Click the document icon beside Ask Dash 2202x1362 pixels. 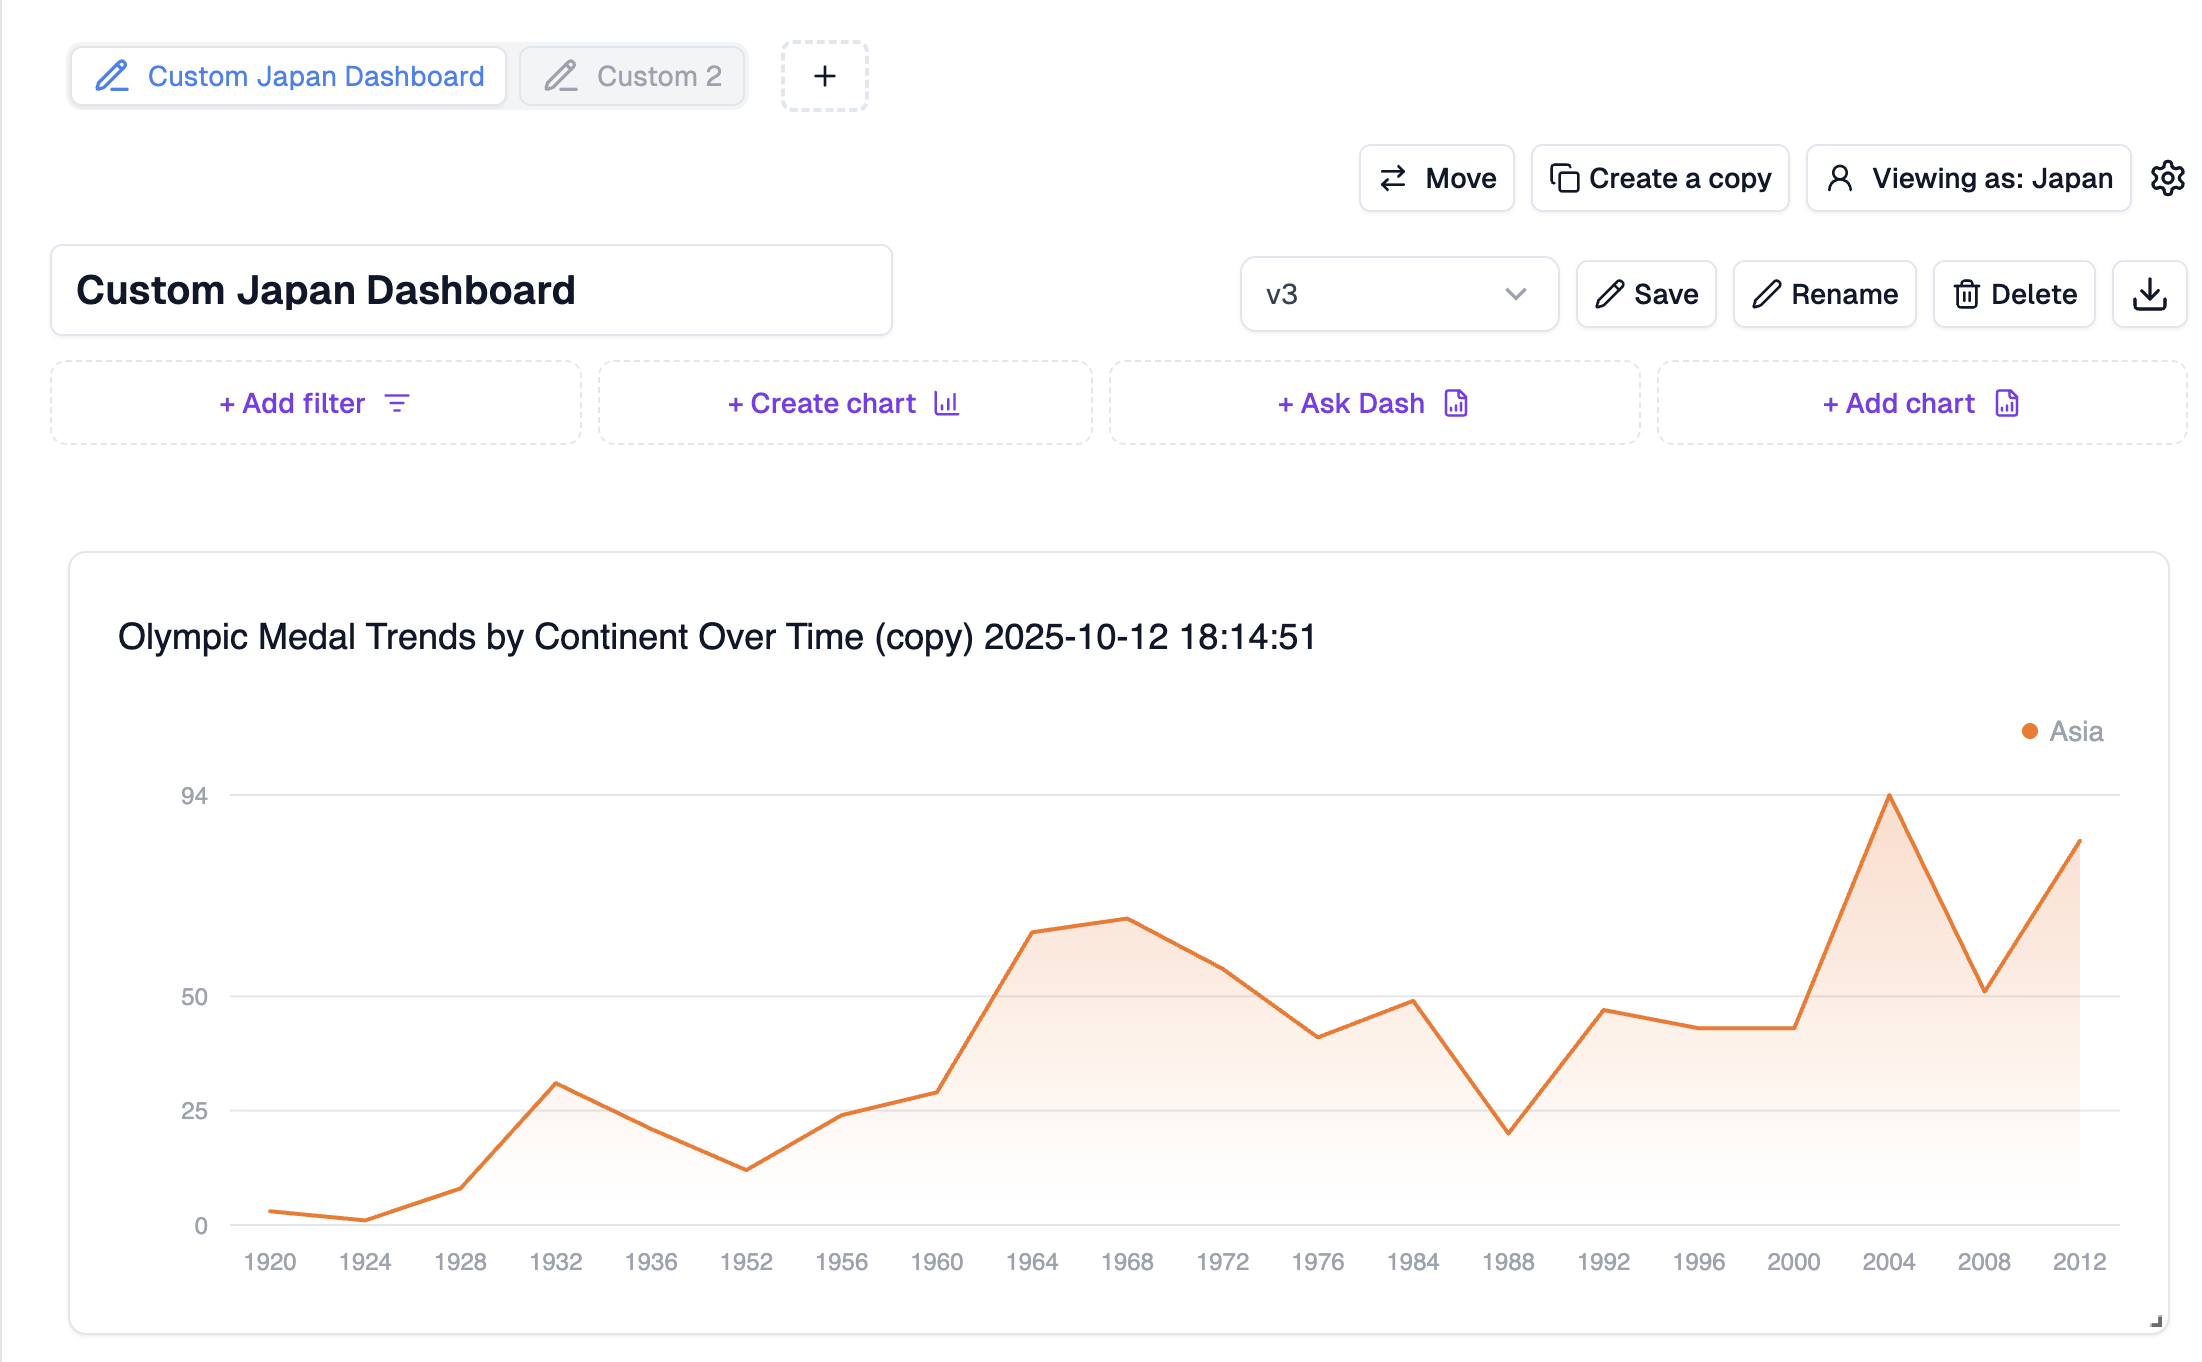pos(1456,403)
